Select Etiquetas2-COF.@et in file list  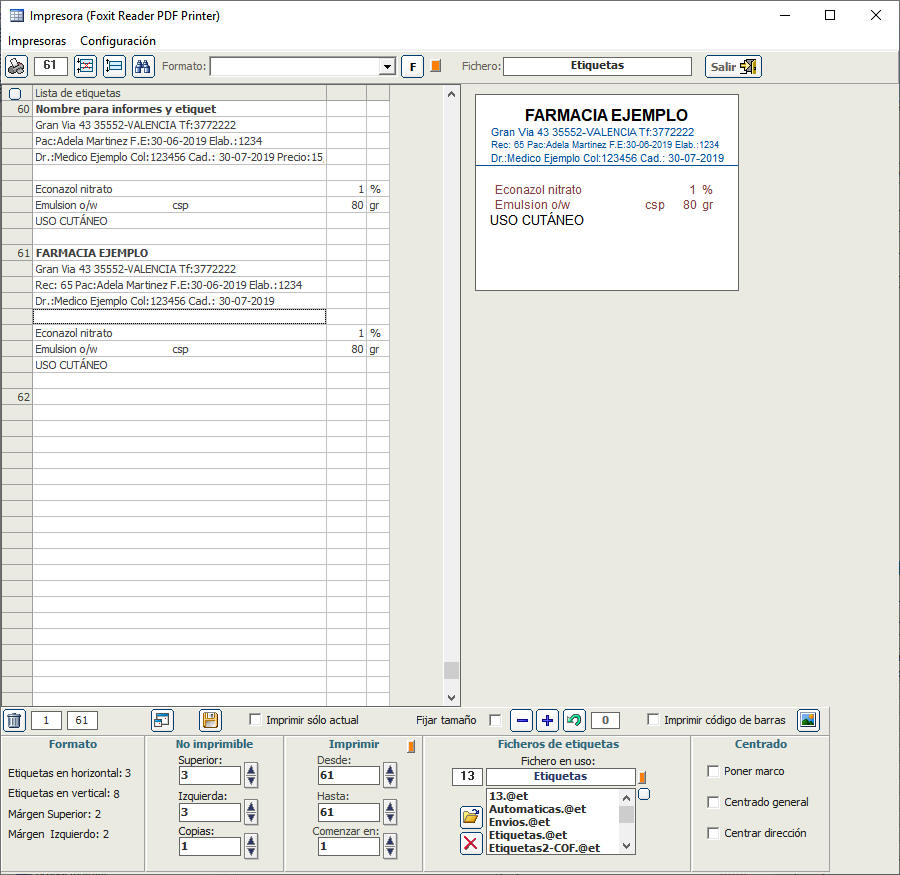[545, 848]
